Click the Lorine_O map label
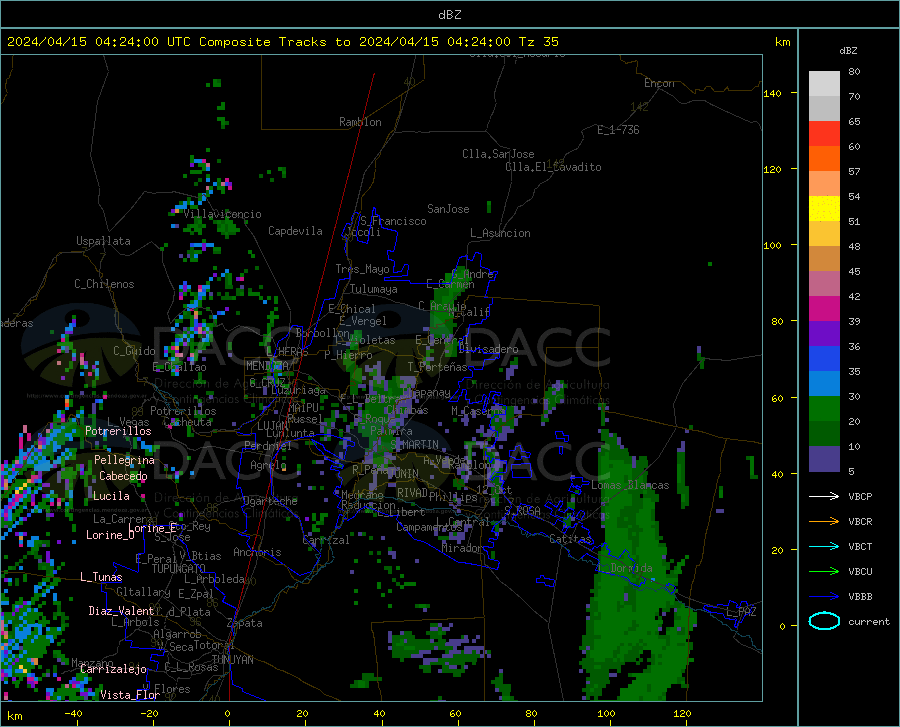This screenshot has height=727, width=900. tap(110, 535)
